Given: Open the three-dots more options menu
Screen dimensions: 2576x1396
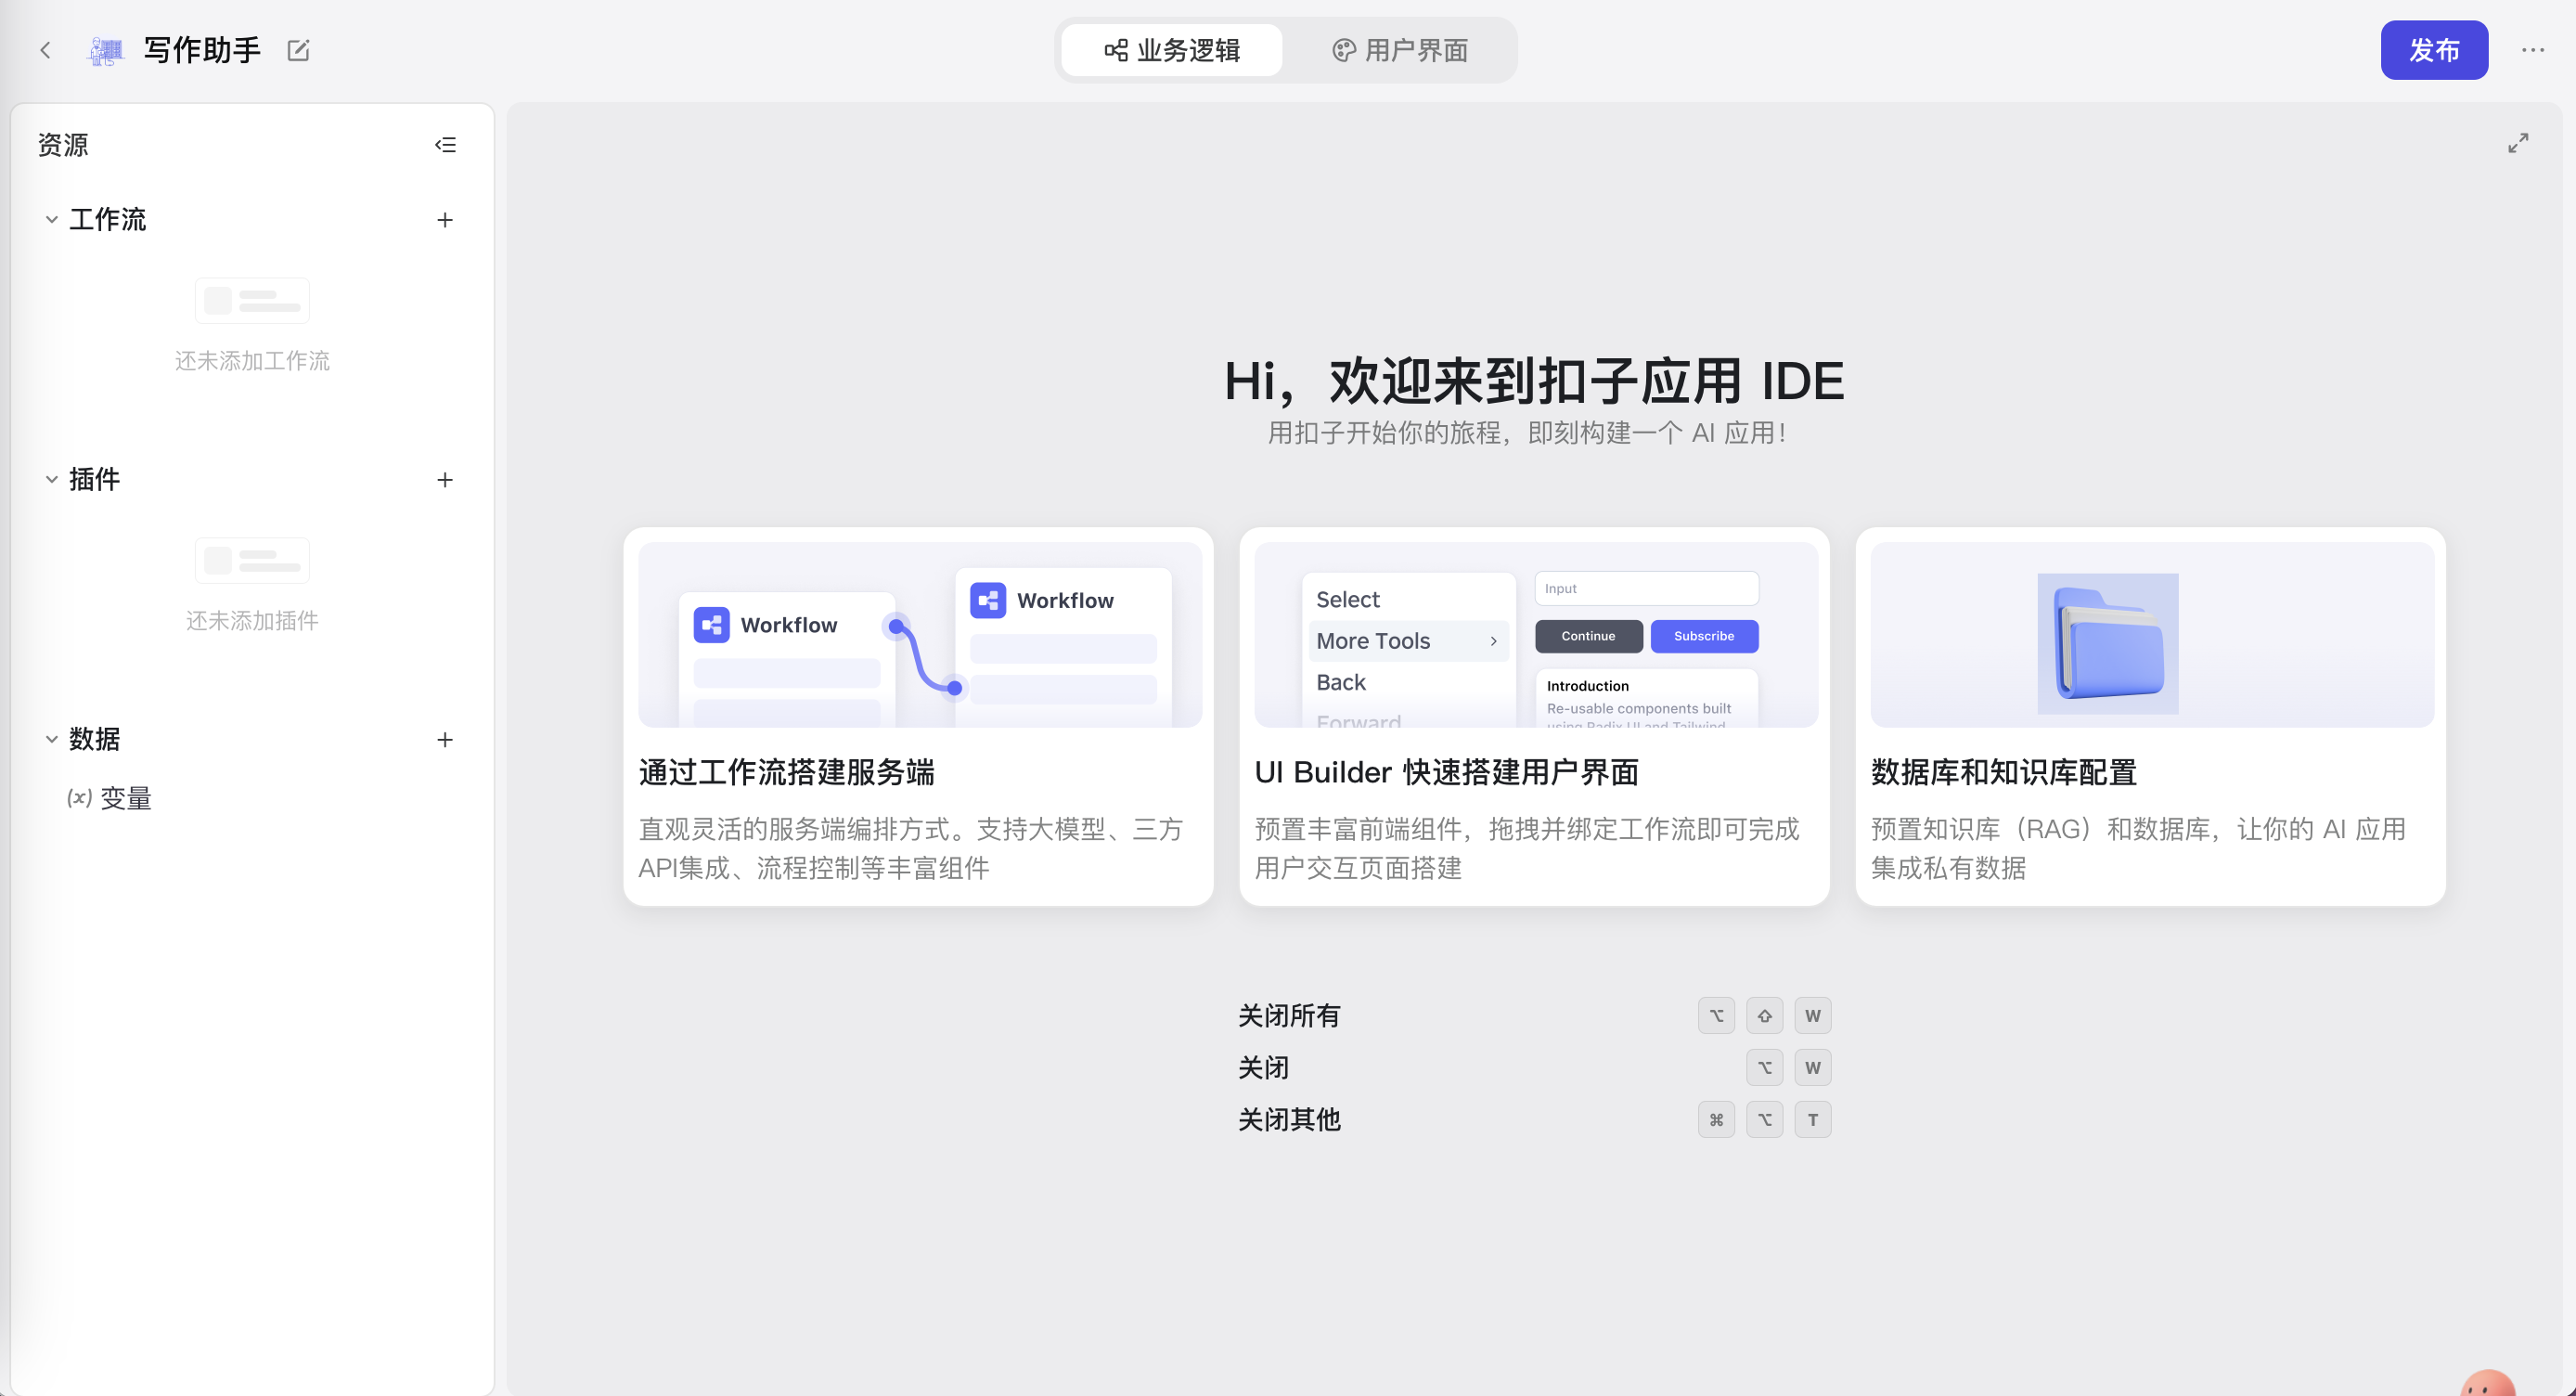Looking at the screenshot, I should click(2532, 50).
